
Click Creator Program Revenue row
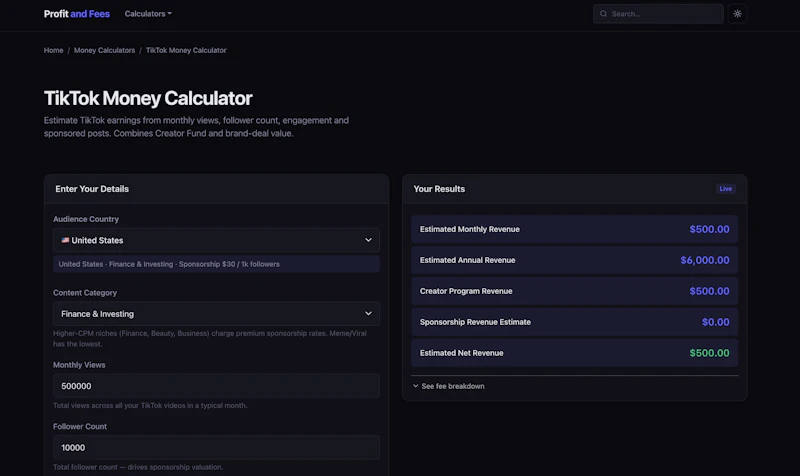click(574, 291)
